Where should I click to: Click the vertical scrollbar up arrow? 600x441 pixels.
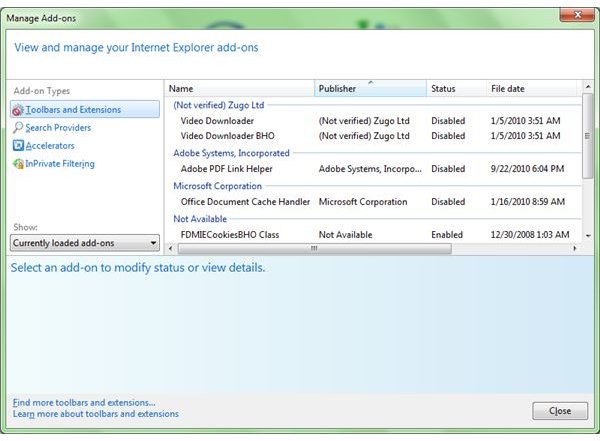click(587, 87)
